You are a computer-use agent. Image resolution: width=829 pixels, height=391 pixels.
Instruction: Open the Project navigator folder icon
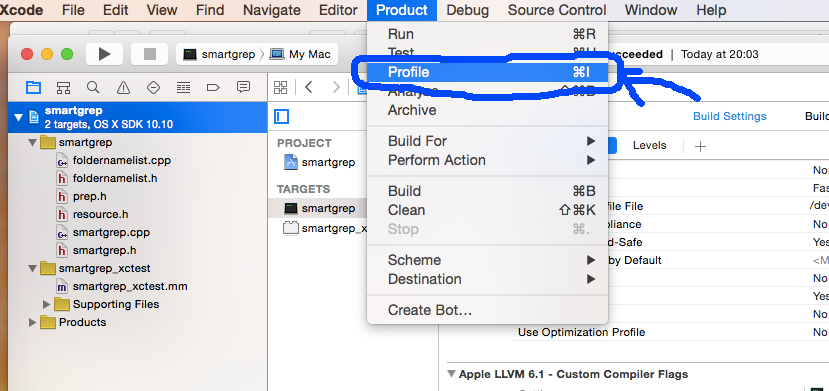point(33,88)
